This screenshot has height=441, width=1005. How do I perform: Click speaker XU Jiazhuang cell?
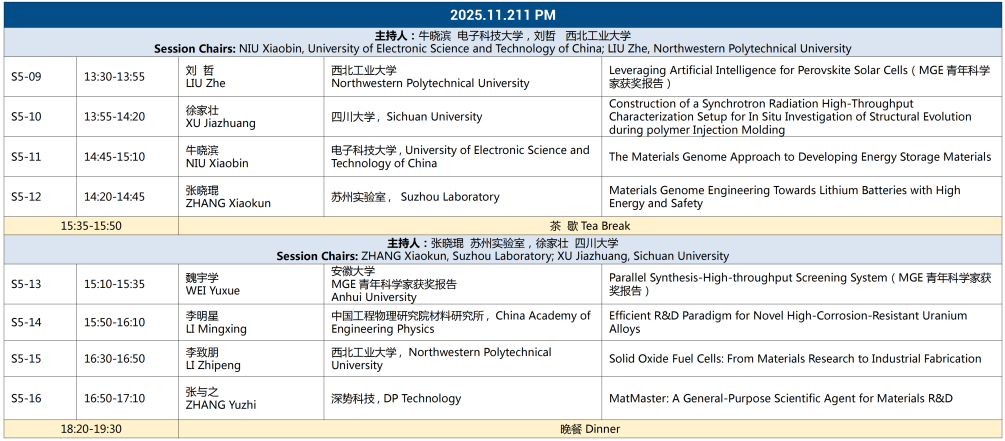pyautogui.click(x=220, y=117)
